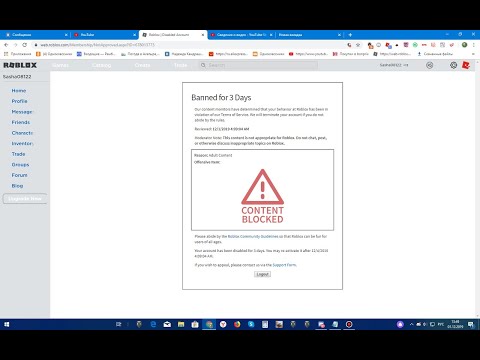Screen dimensions: 480x360
Task: Select the Roblox Disabled Account tab
Action: [x=173, y=35]
